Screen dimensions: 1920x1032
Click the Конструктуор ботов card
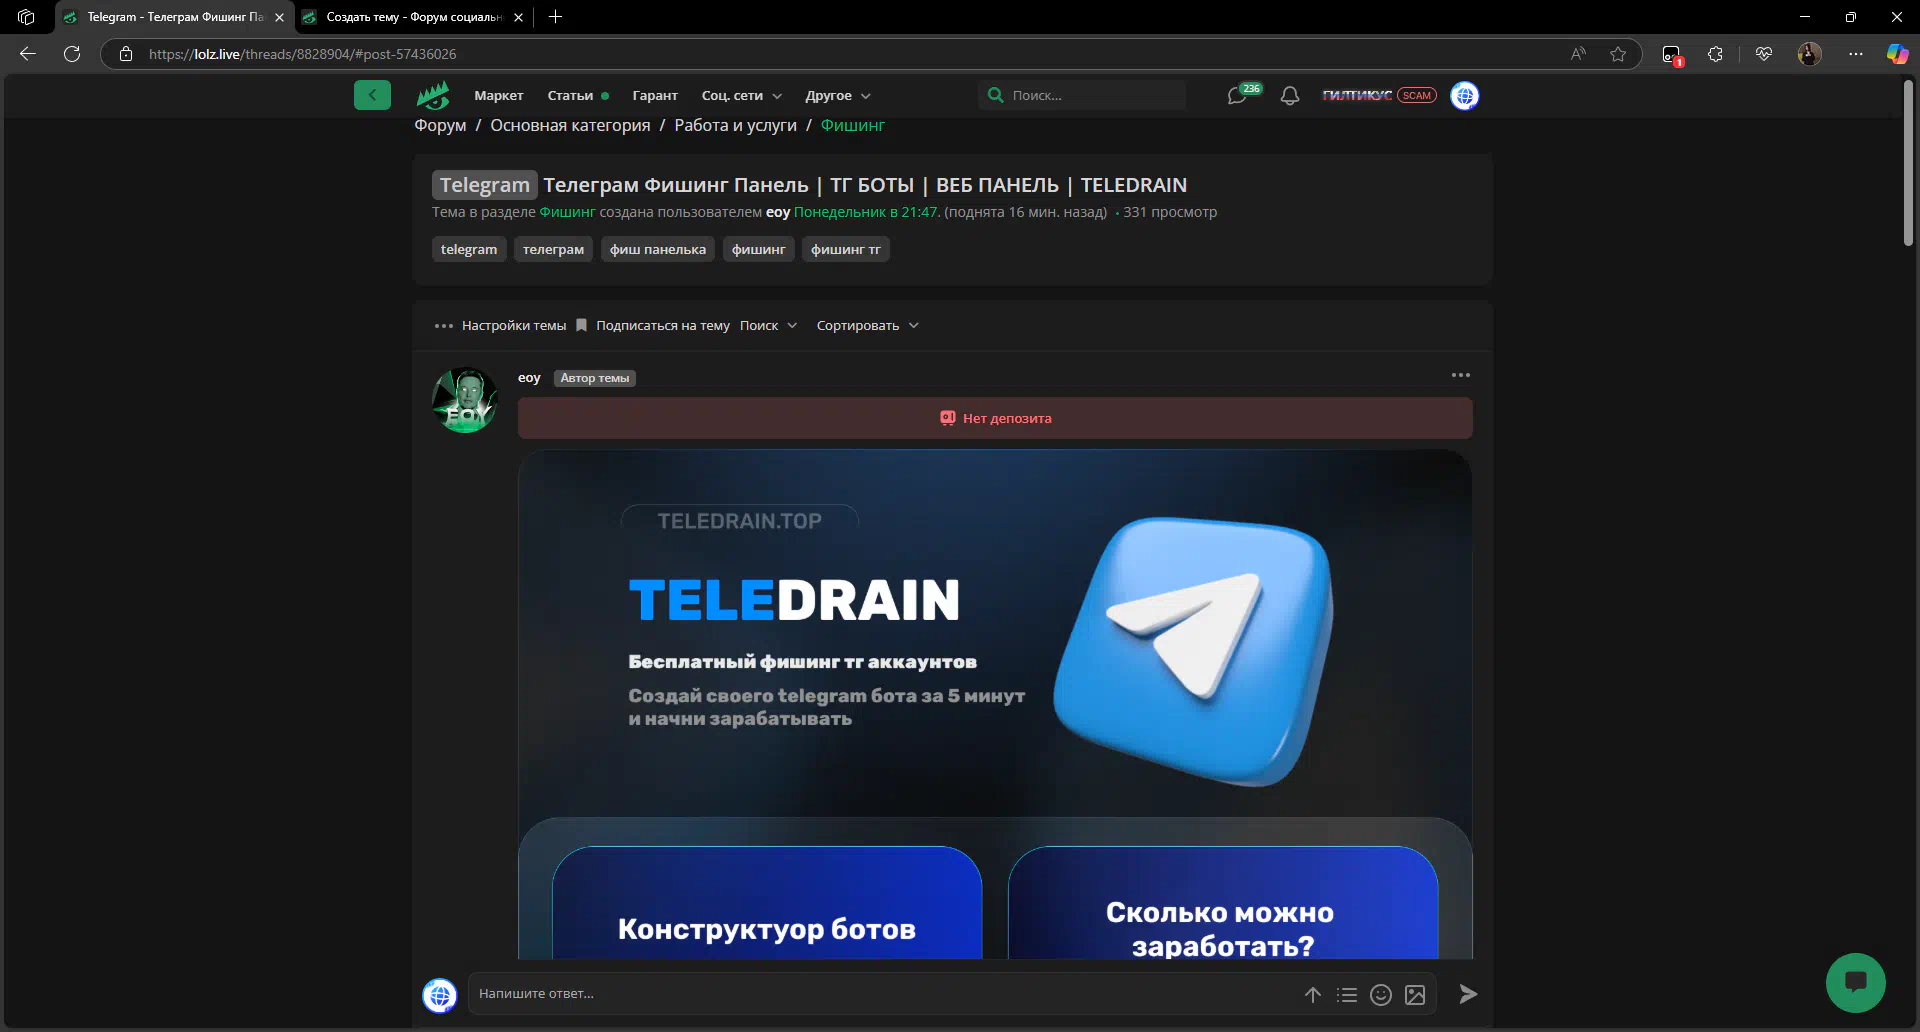click(767, 903)
